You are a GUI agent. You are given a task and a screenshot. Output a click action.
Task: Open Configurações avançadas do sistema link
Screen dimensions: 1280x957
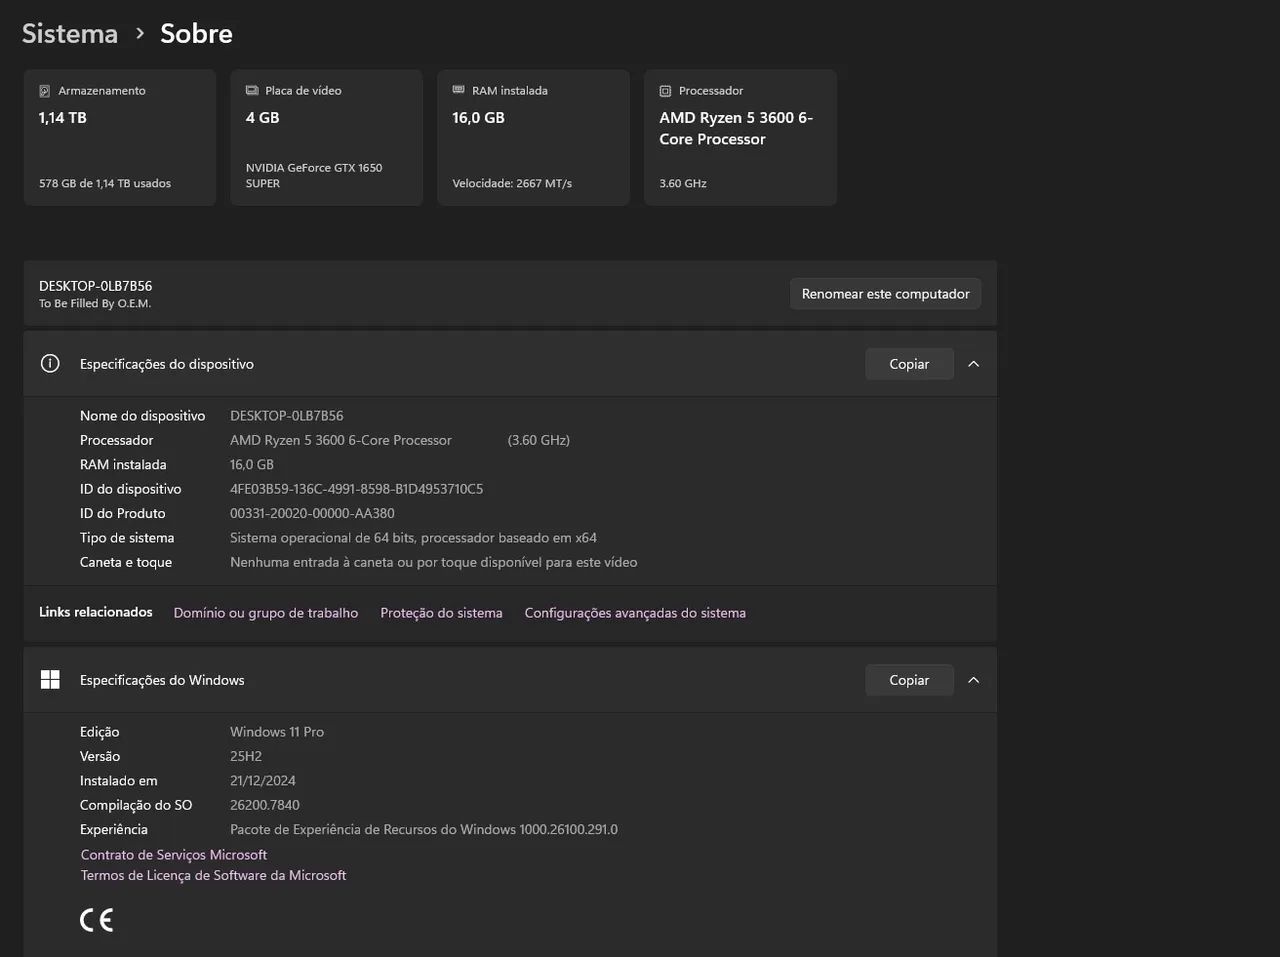635,613
